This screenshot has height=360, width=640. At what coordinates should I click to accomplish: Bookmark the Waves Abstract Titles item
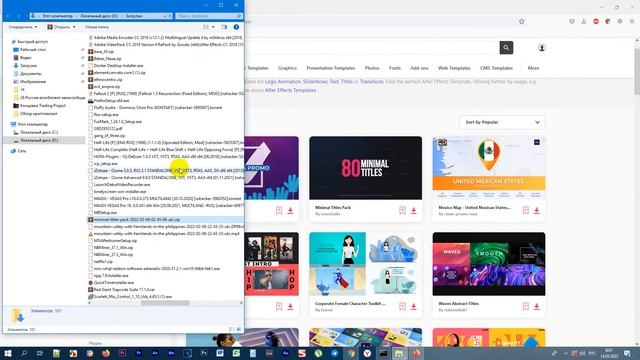(525, 307)
